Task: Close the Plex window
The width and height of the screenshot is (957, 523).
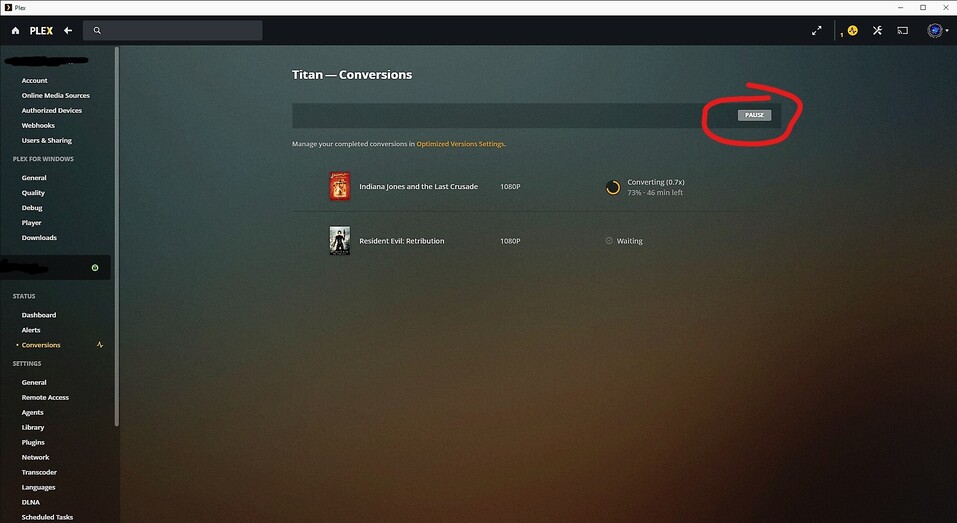Action: click(x=945, y=7)
